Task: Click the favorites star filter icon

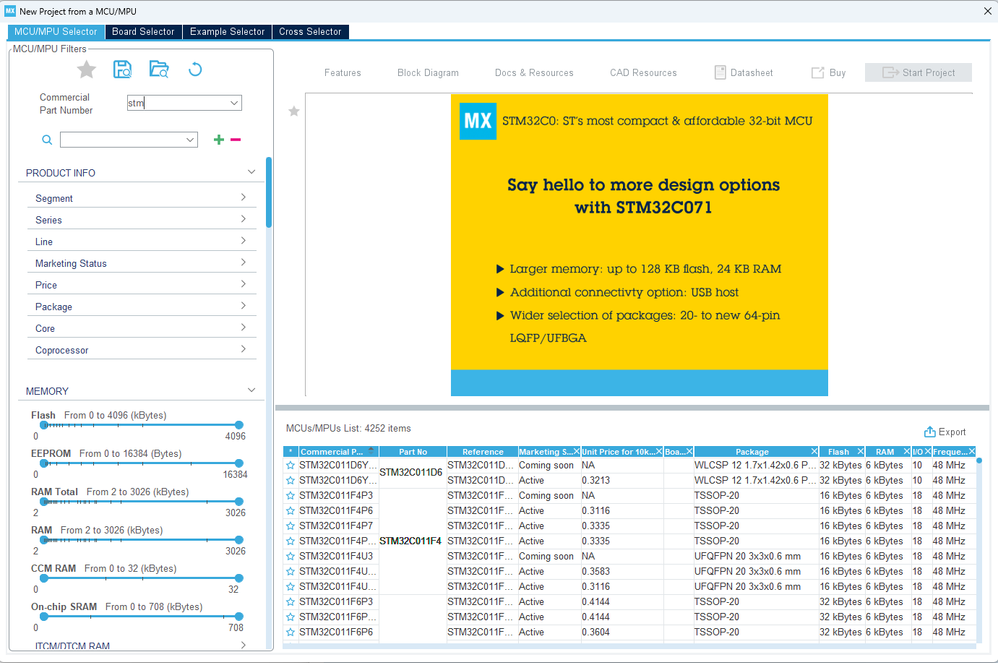Action: tap(87, 69)
